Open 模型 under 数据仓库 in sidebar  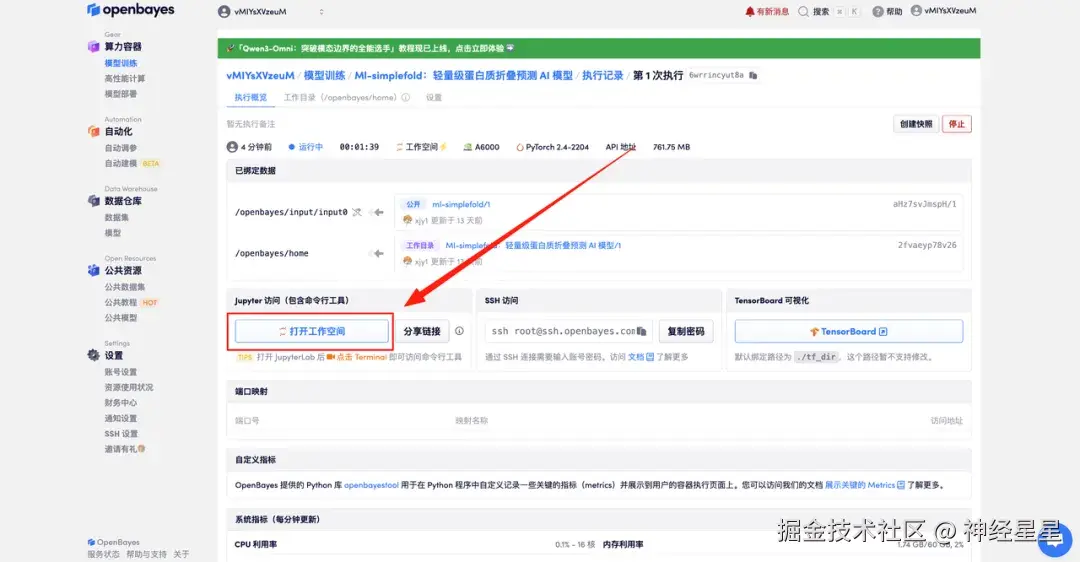112,233
